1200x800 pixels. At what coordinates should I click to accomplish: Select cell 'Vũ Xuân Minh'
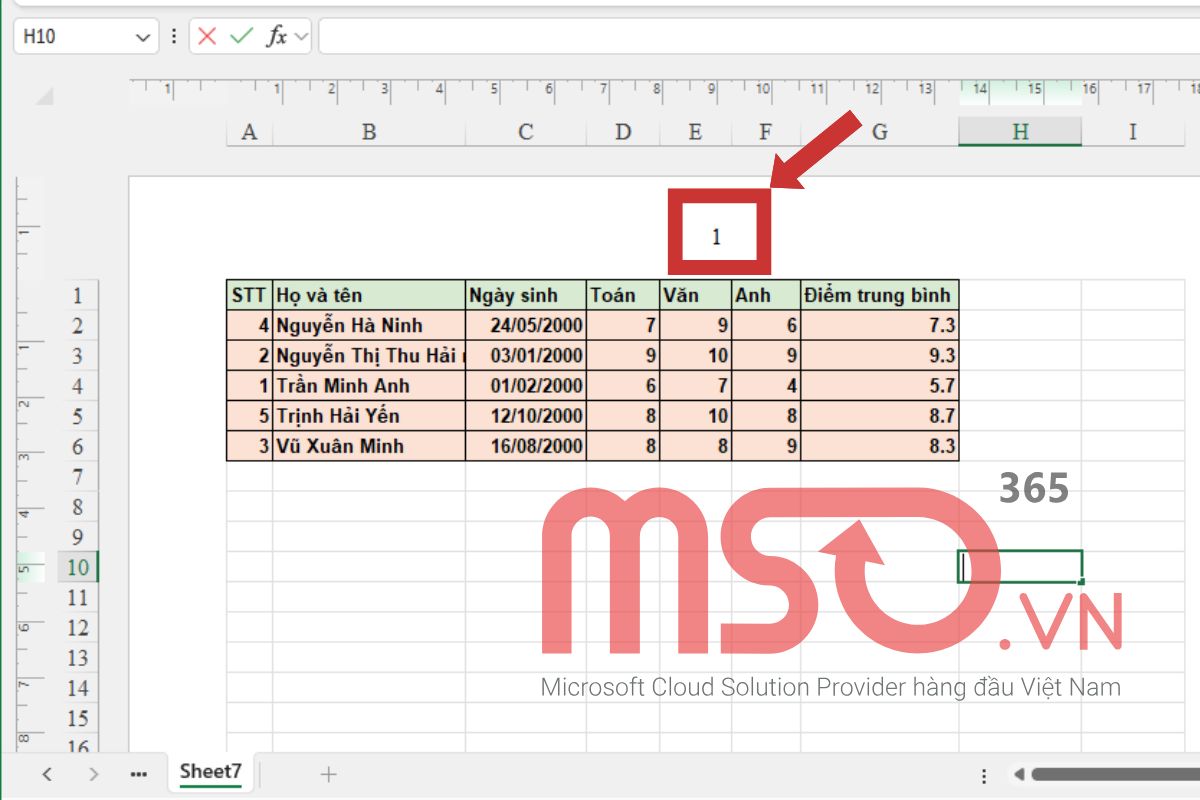[x=369, y=446]
